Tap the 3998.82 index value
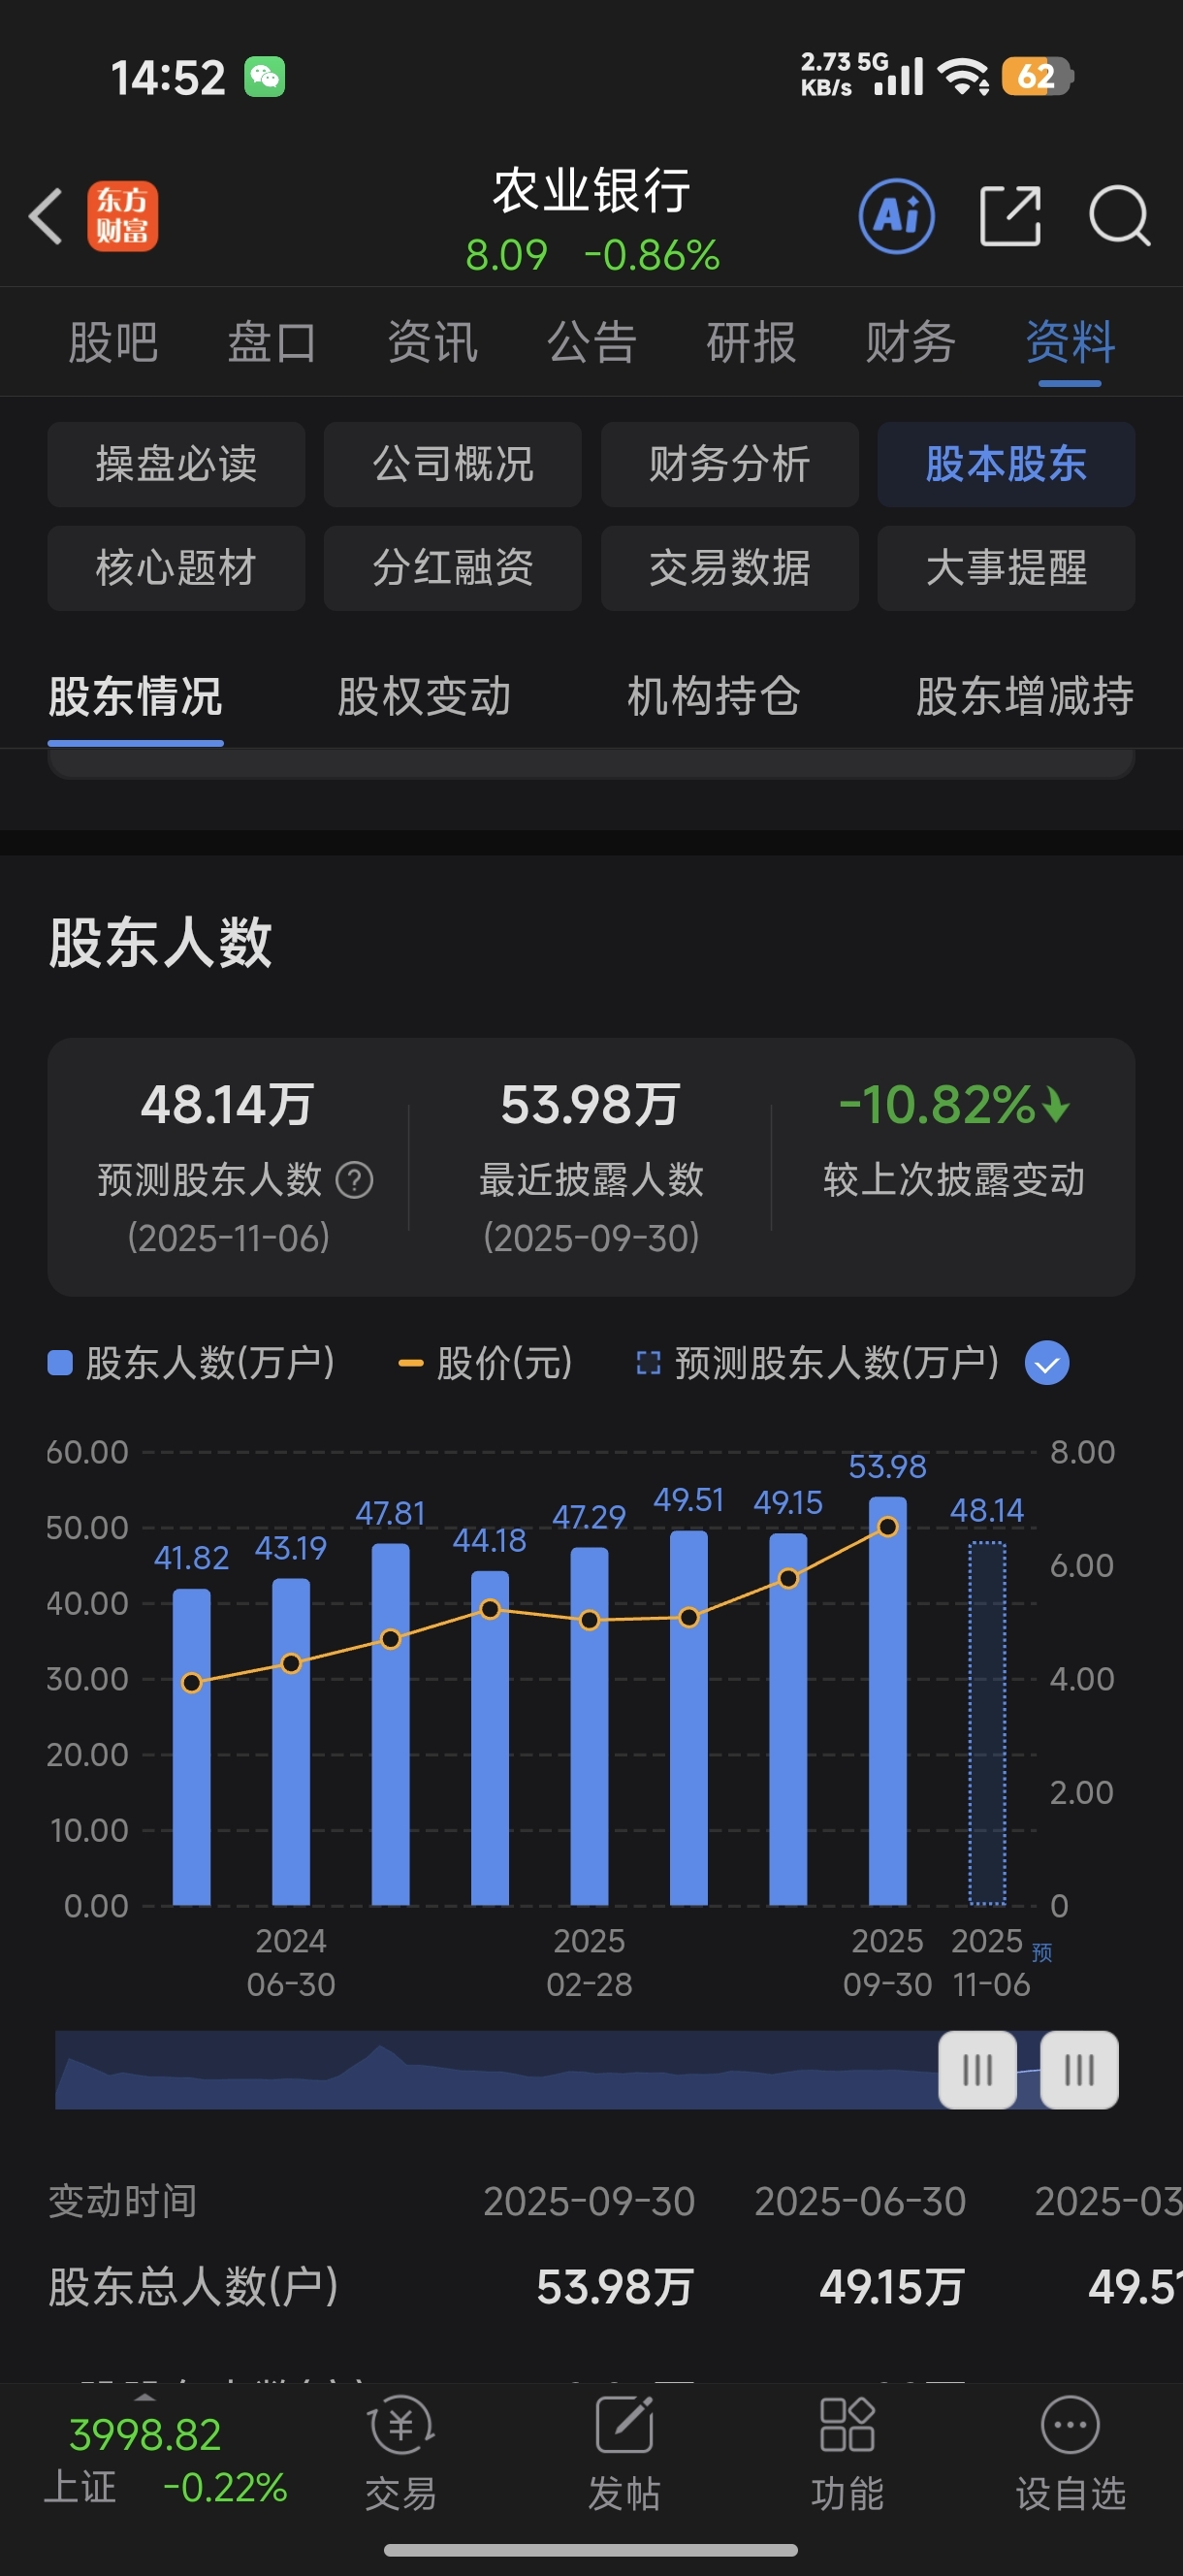Screen dimensions: 1183x2576 145,2435
